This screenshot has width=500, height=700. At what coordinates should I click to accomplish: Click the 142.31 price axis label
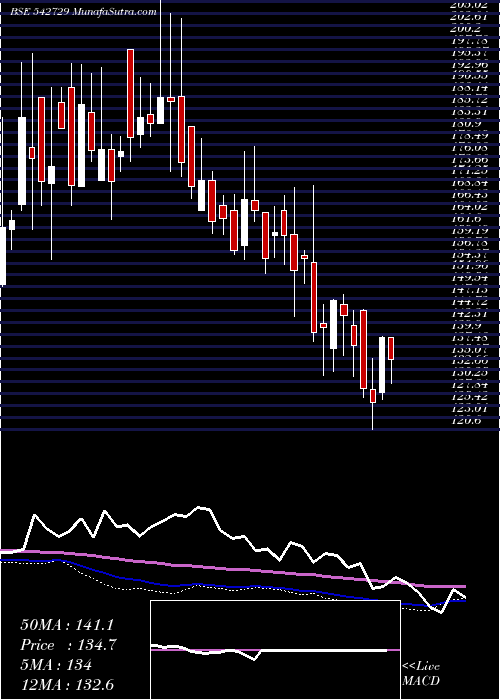pyautogui.click(x=470, y=314)
